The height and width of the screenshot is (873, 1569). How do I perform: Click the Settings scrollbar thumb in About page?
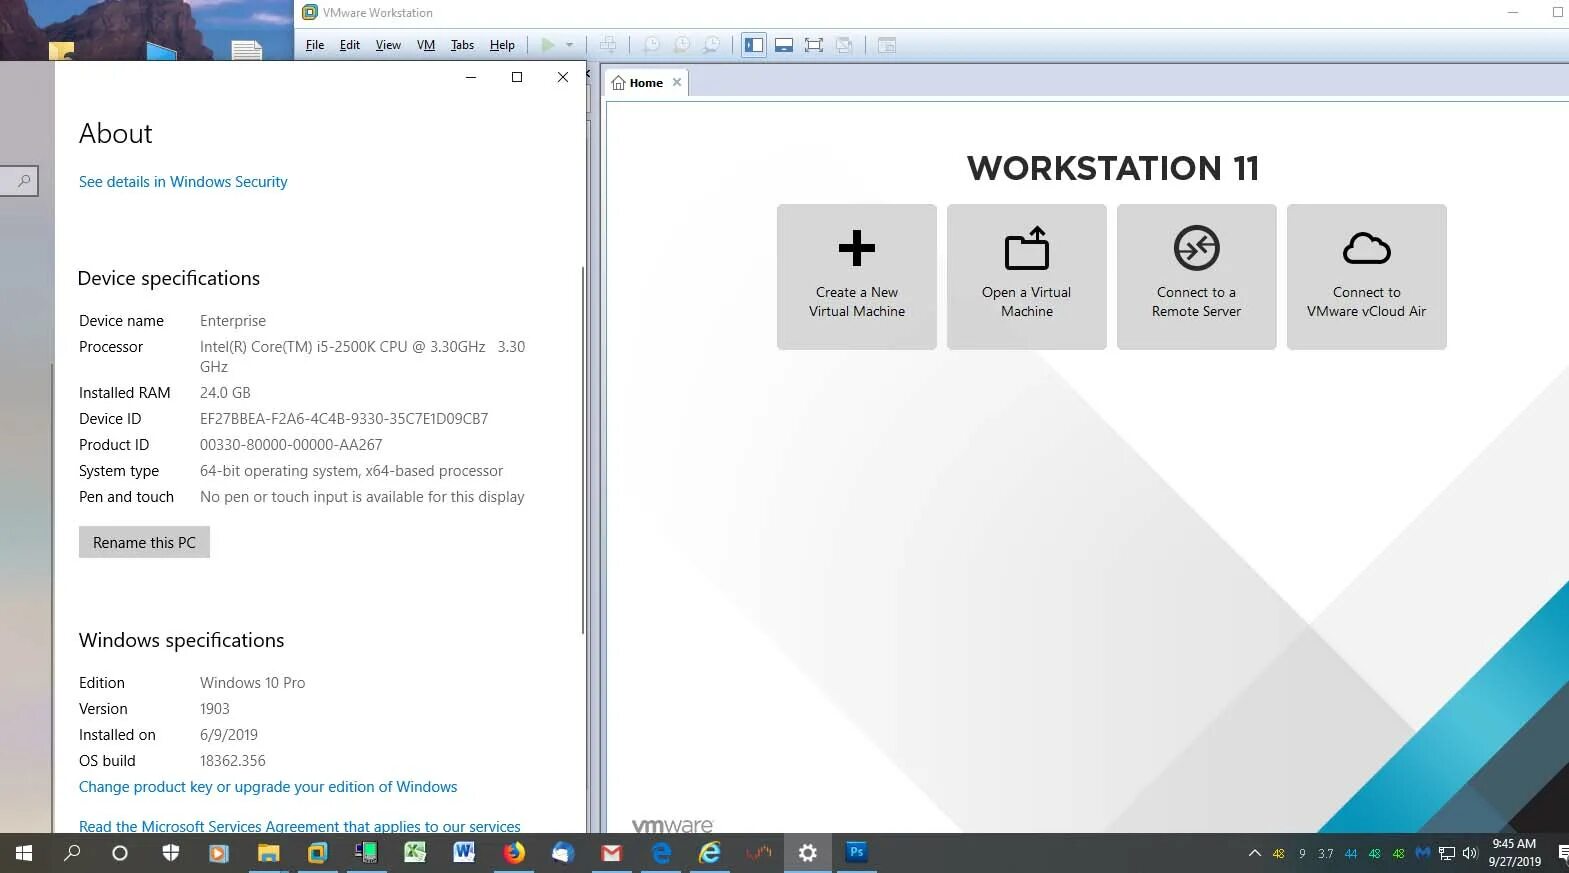point(582,450)
